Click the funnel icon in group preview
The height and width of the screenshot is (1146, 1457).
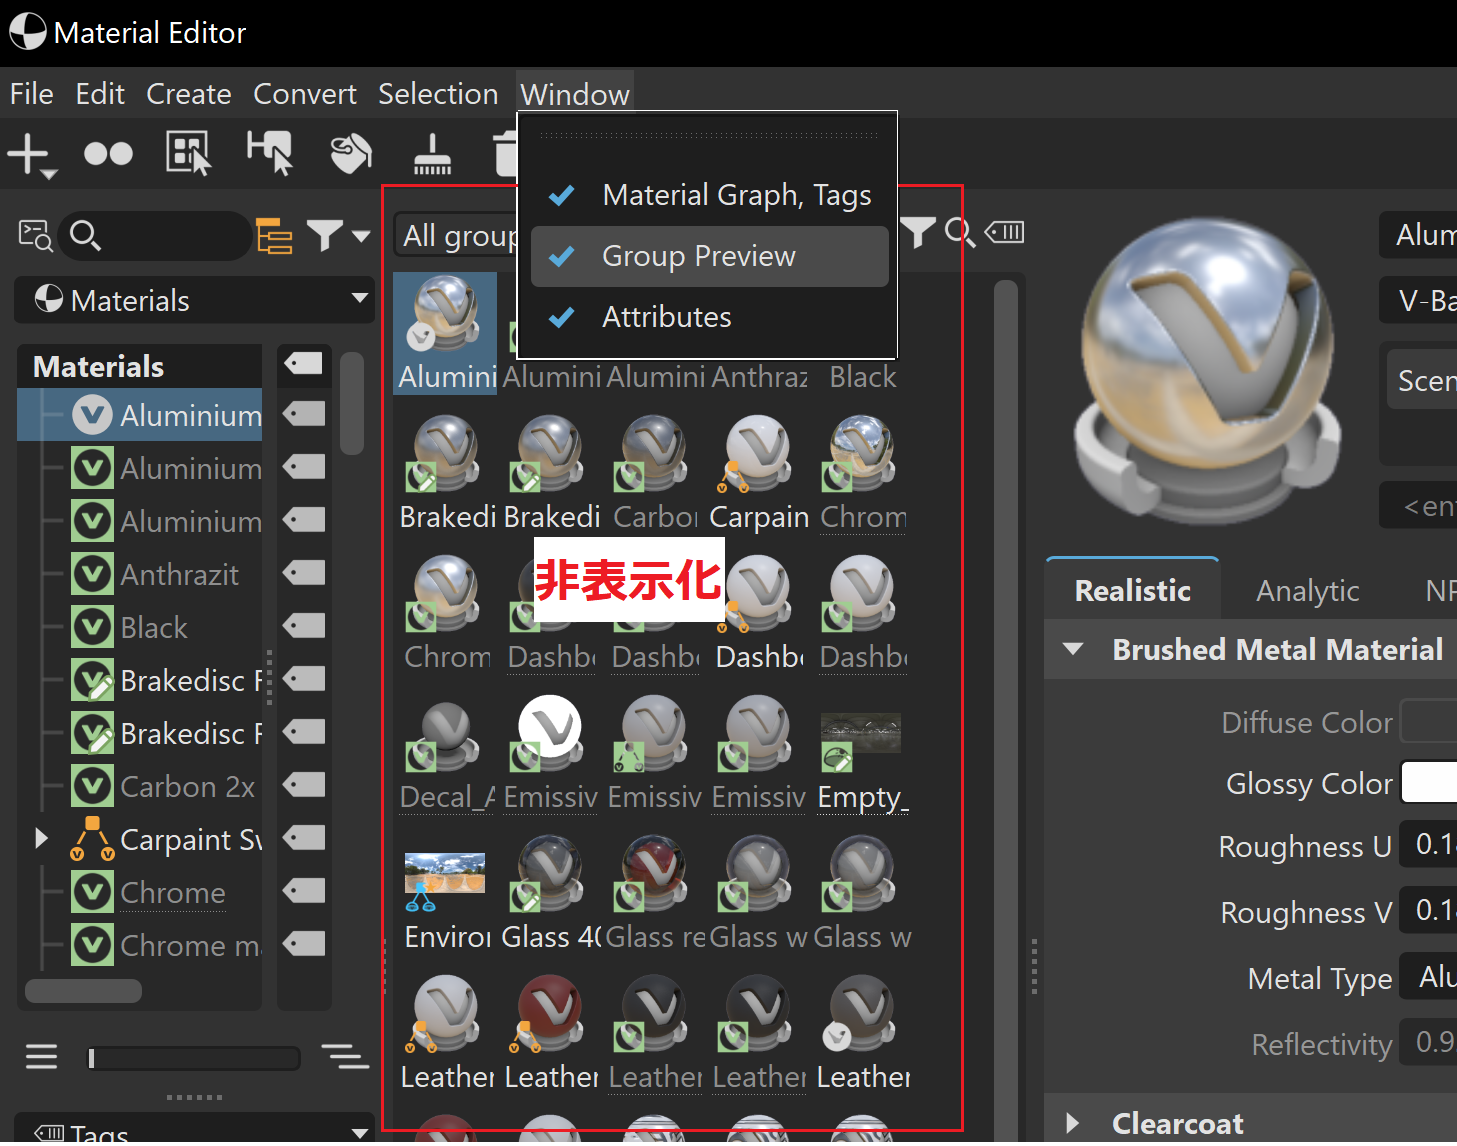point(918,233)
